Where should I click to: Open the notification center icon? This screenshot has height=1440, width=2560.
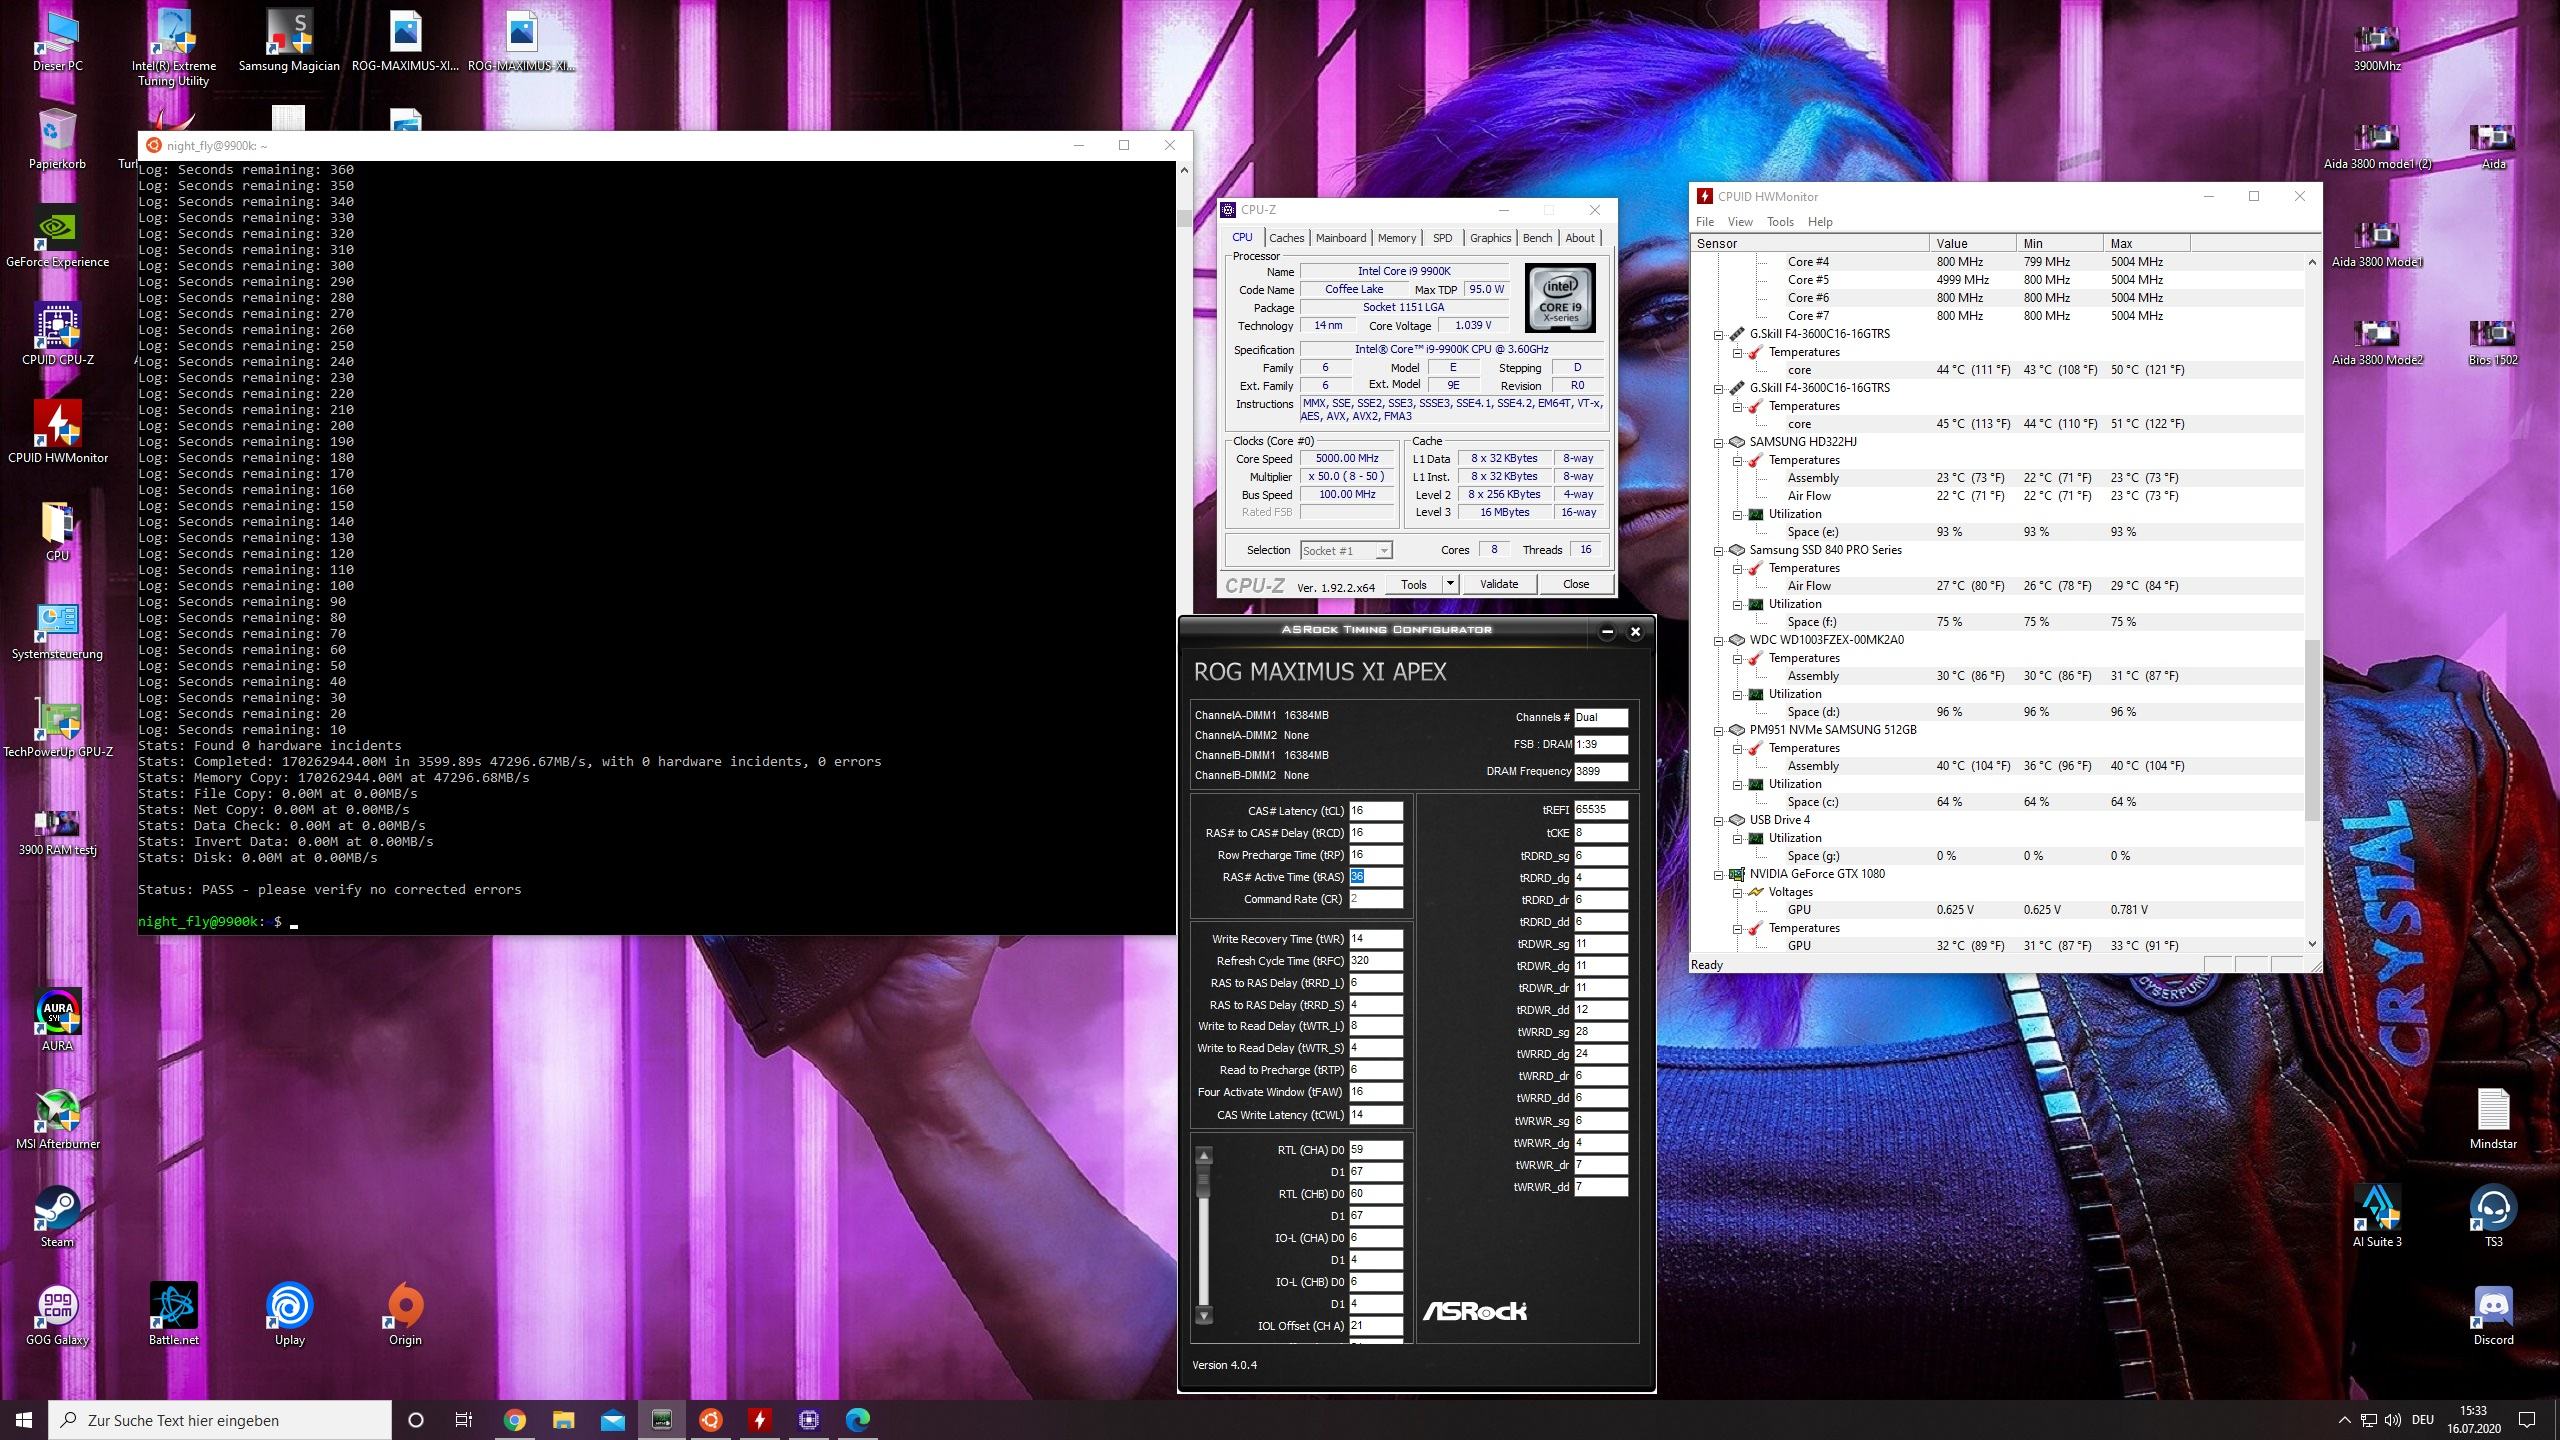tap(2527, 1420)
